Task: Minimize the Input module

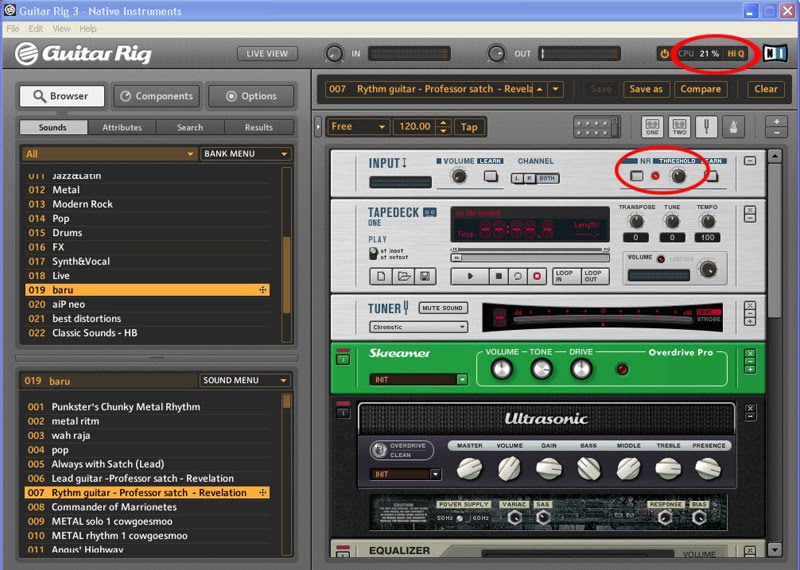Action: click(750, 161)
